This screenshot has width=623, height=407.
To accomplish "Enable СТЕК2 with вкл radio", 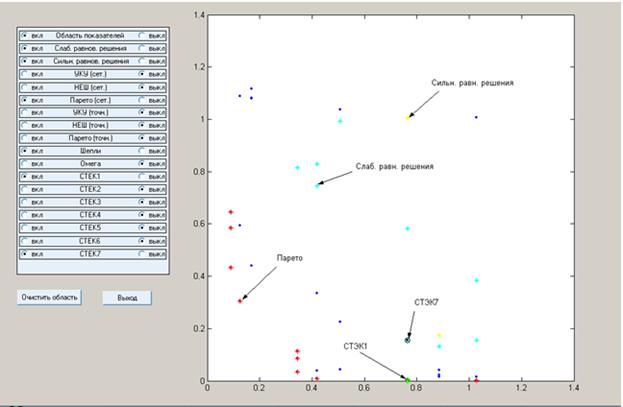I will coord(25,189).
